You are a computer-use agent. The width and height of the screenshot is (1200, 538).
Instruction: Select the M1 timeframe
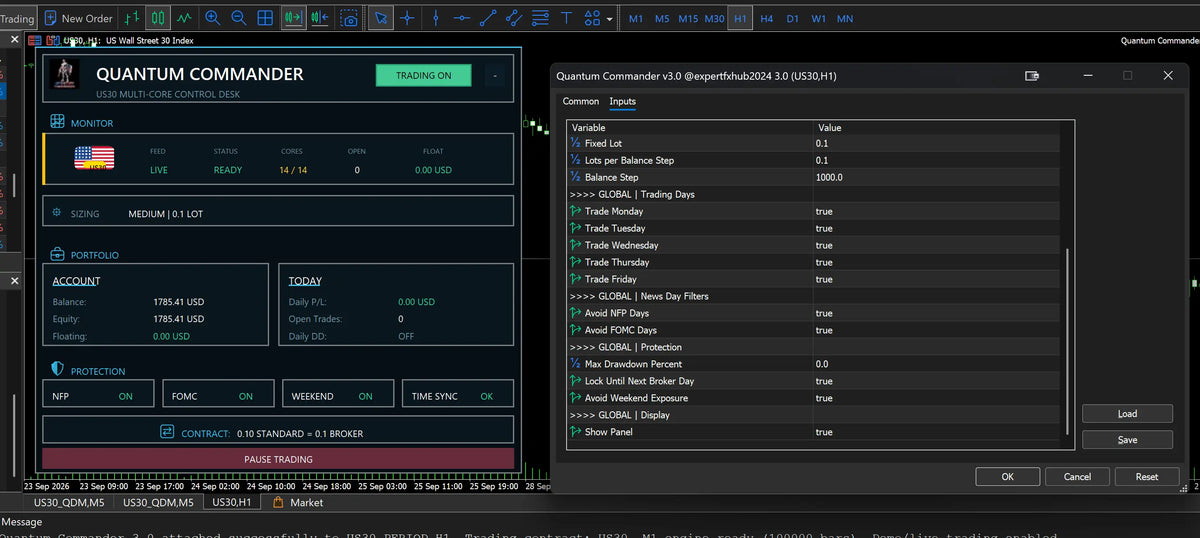point(637,18)
